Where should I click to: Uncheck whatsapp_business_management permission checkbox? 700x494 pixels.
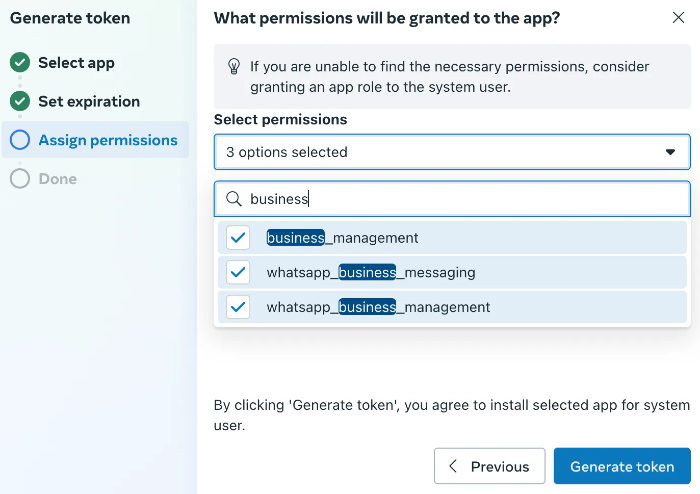coord(238,307)
